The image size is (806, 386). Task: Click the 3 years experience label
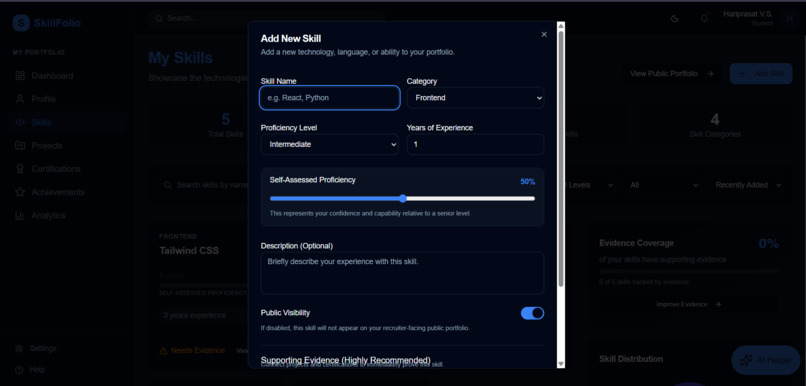coord(194,315)
